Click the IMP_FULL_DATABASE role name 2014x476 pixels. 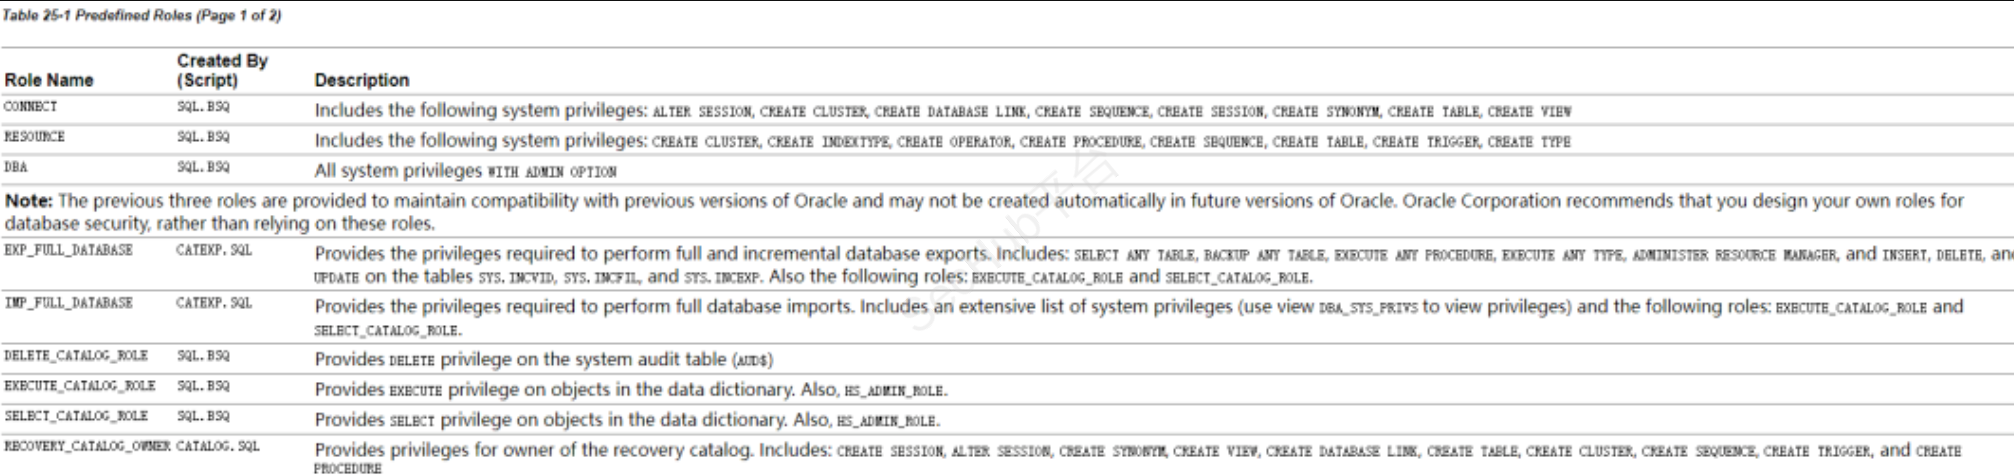tap(69, 303)
